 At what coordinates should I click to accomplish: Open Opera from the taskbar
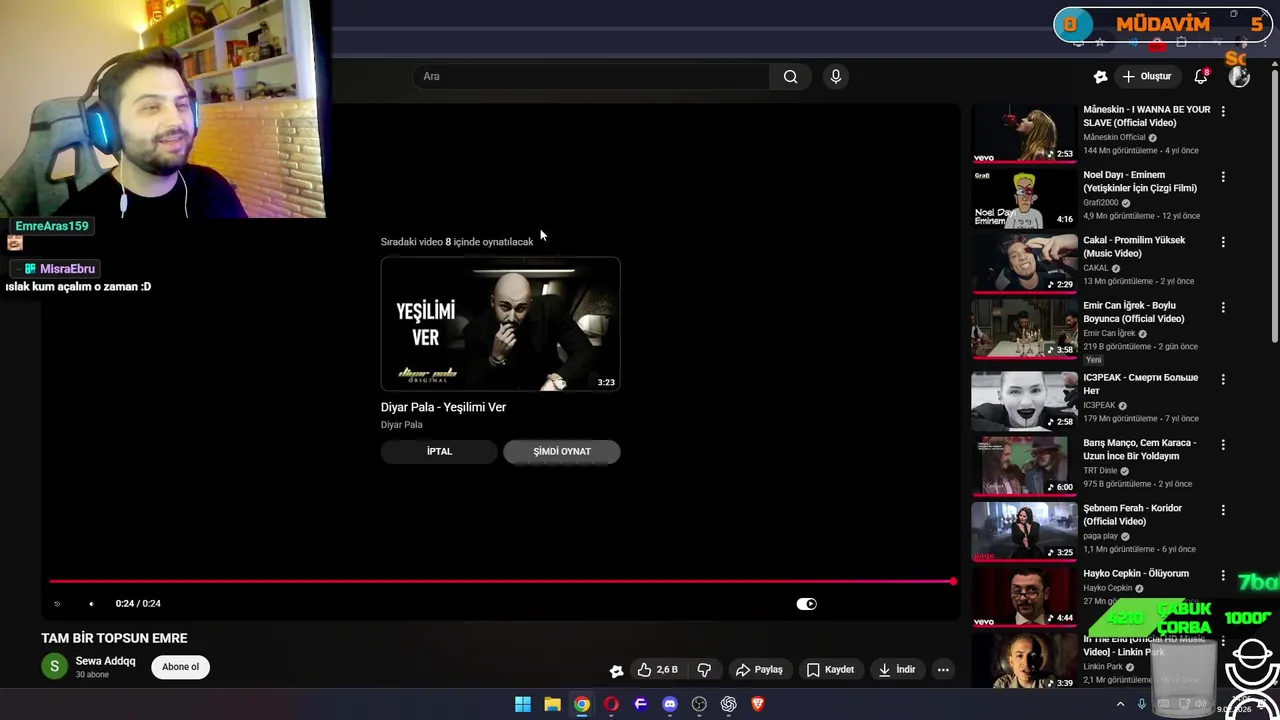point(611,704)
